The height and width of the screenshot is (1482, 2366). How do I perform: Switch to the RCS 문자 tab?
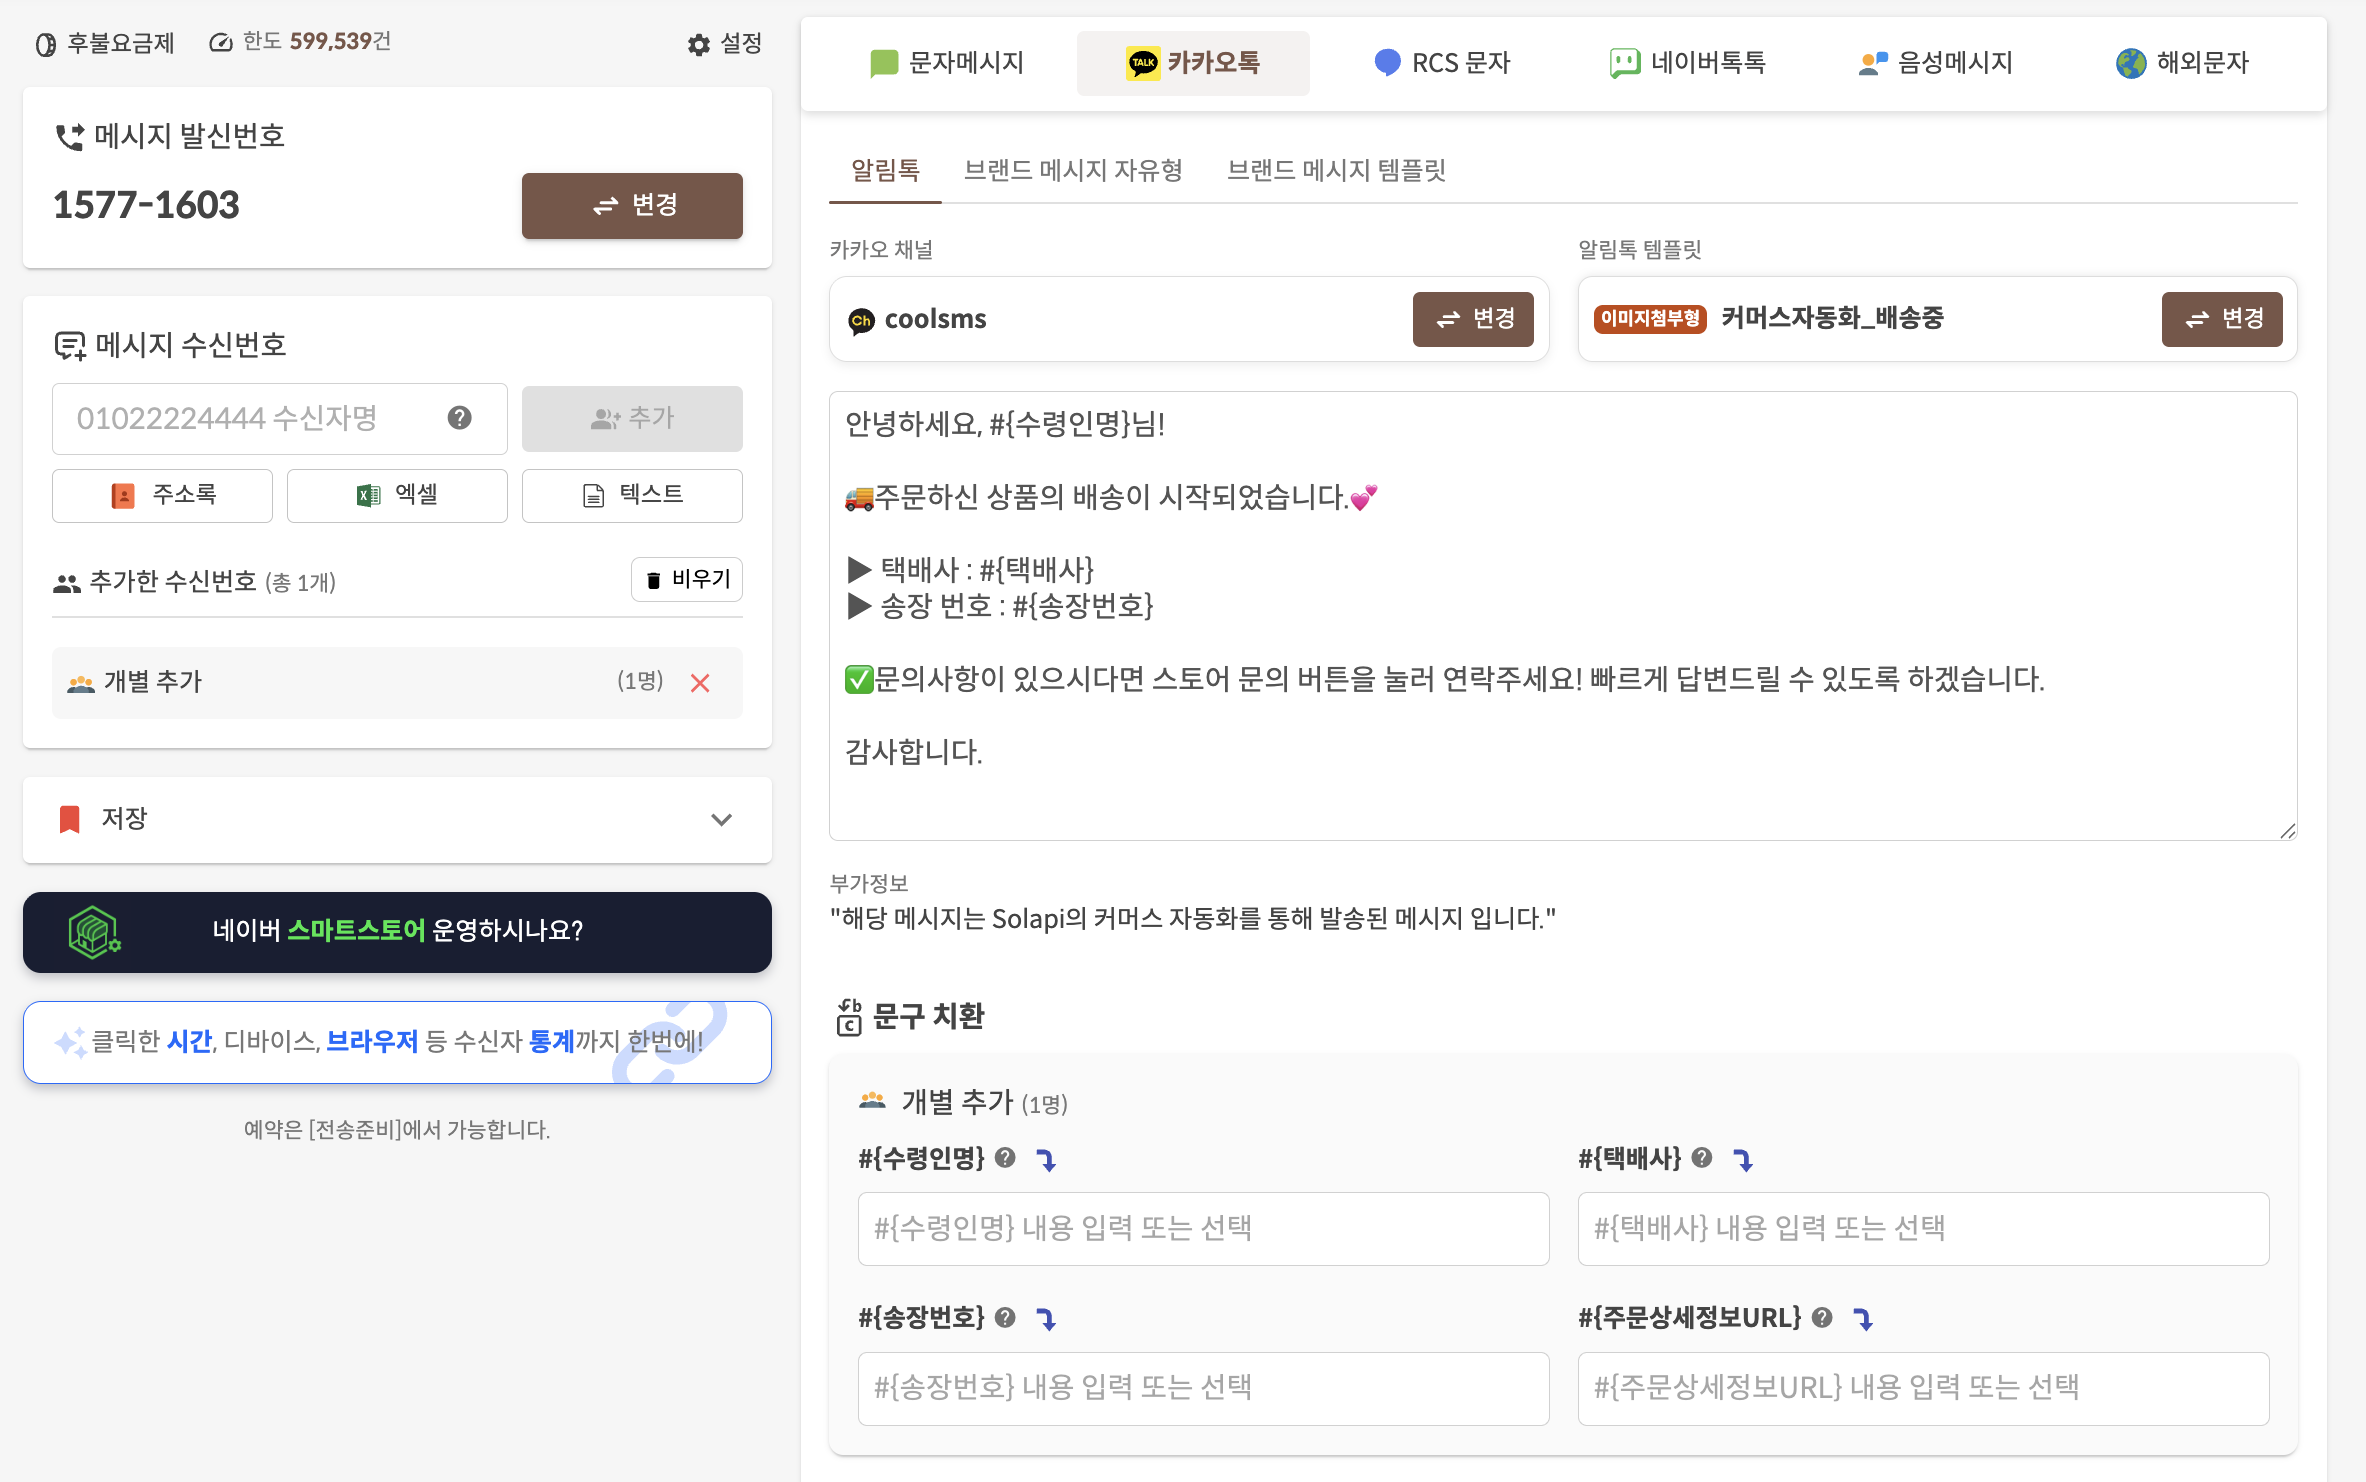click(x=1440, y=62)
